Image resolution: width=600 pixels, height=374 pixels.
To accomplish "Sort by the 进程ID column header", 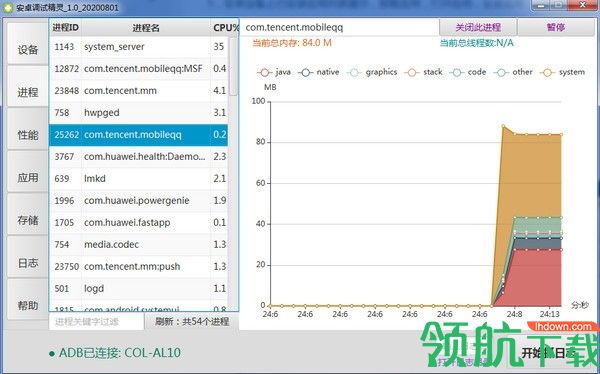I will point(65,28).
